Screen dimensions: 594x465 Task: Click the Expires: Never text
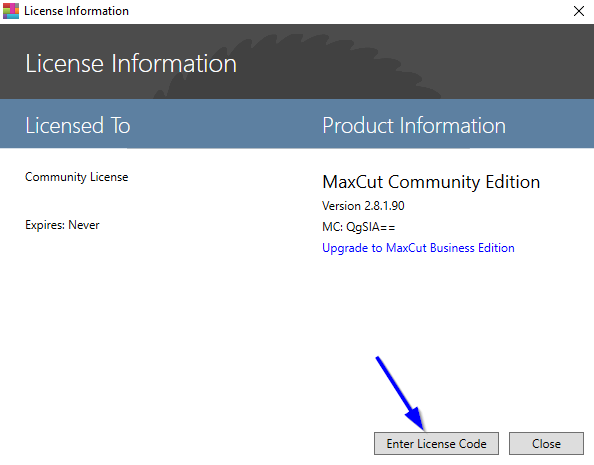click(x=62, y=225)
